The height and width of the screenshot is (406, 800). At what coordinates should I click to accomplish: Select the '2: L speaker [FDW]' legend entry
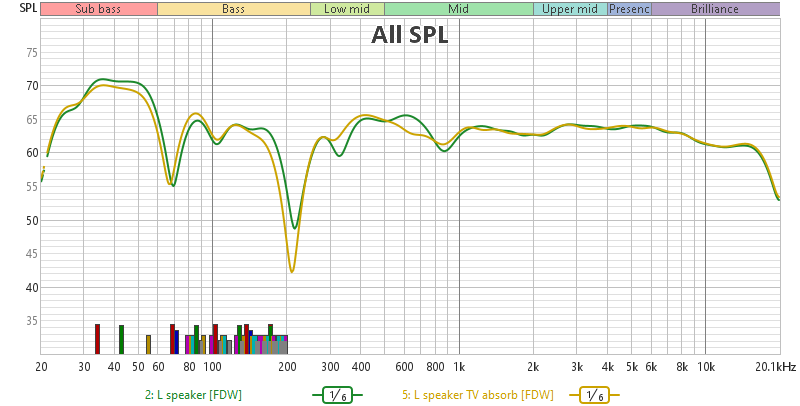tap(193, 395)
